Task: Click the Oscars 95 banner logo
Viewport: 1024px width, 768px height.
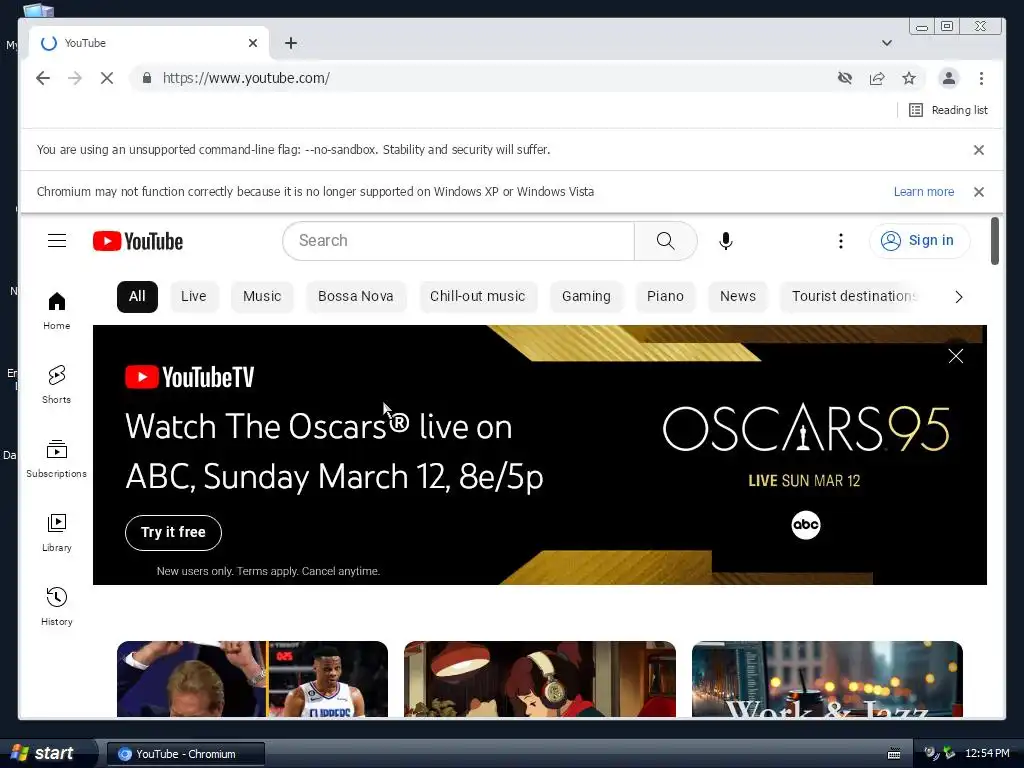Action: 806,428
